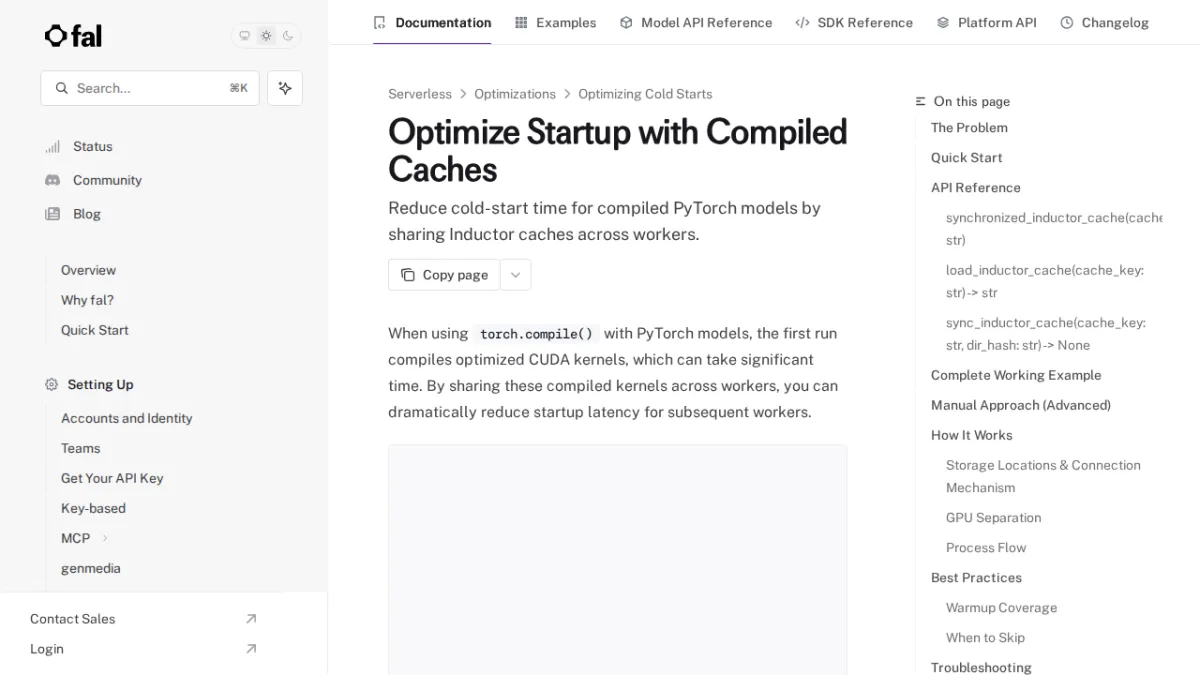Select the Platform API tab
The width and height of the screenshot is (1200, 675).
pos(986,22)
